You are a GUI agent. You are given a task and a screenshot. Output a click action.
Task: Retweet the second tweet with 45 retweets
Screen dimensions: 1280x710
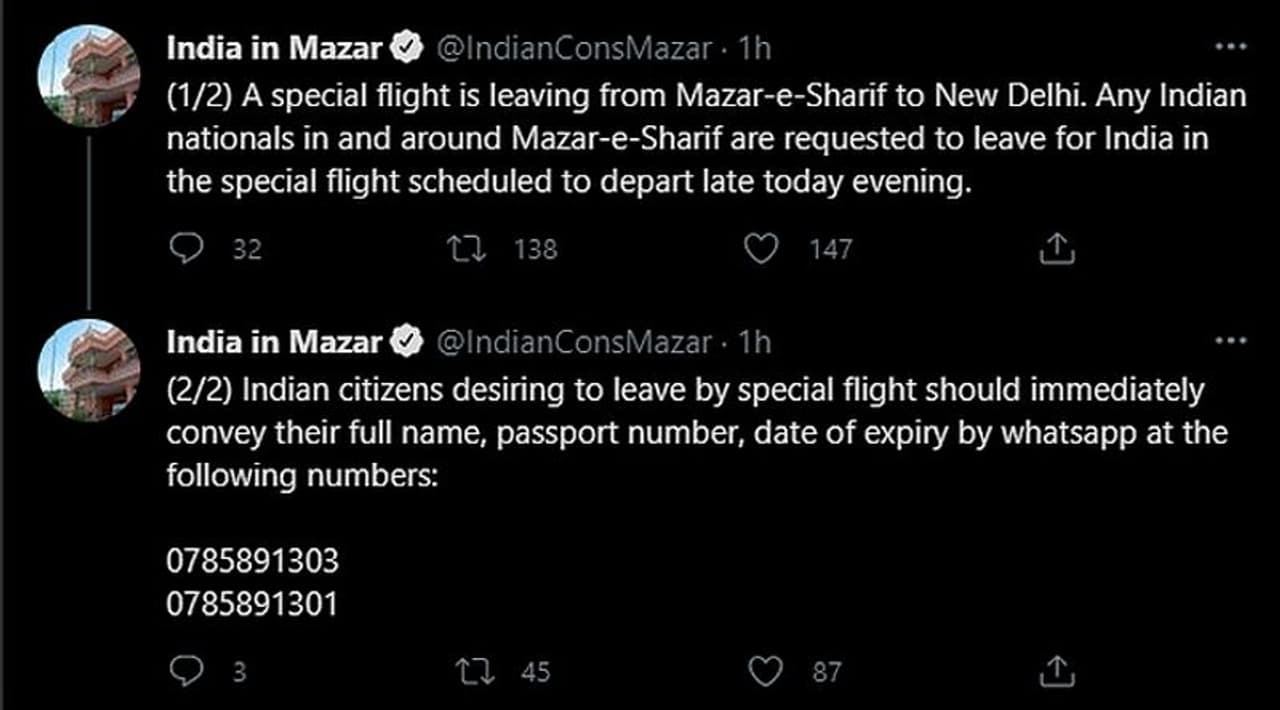click(470, 671)
